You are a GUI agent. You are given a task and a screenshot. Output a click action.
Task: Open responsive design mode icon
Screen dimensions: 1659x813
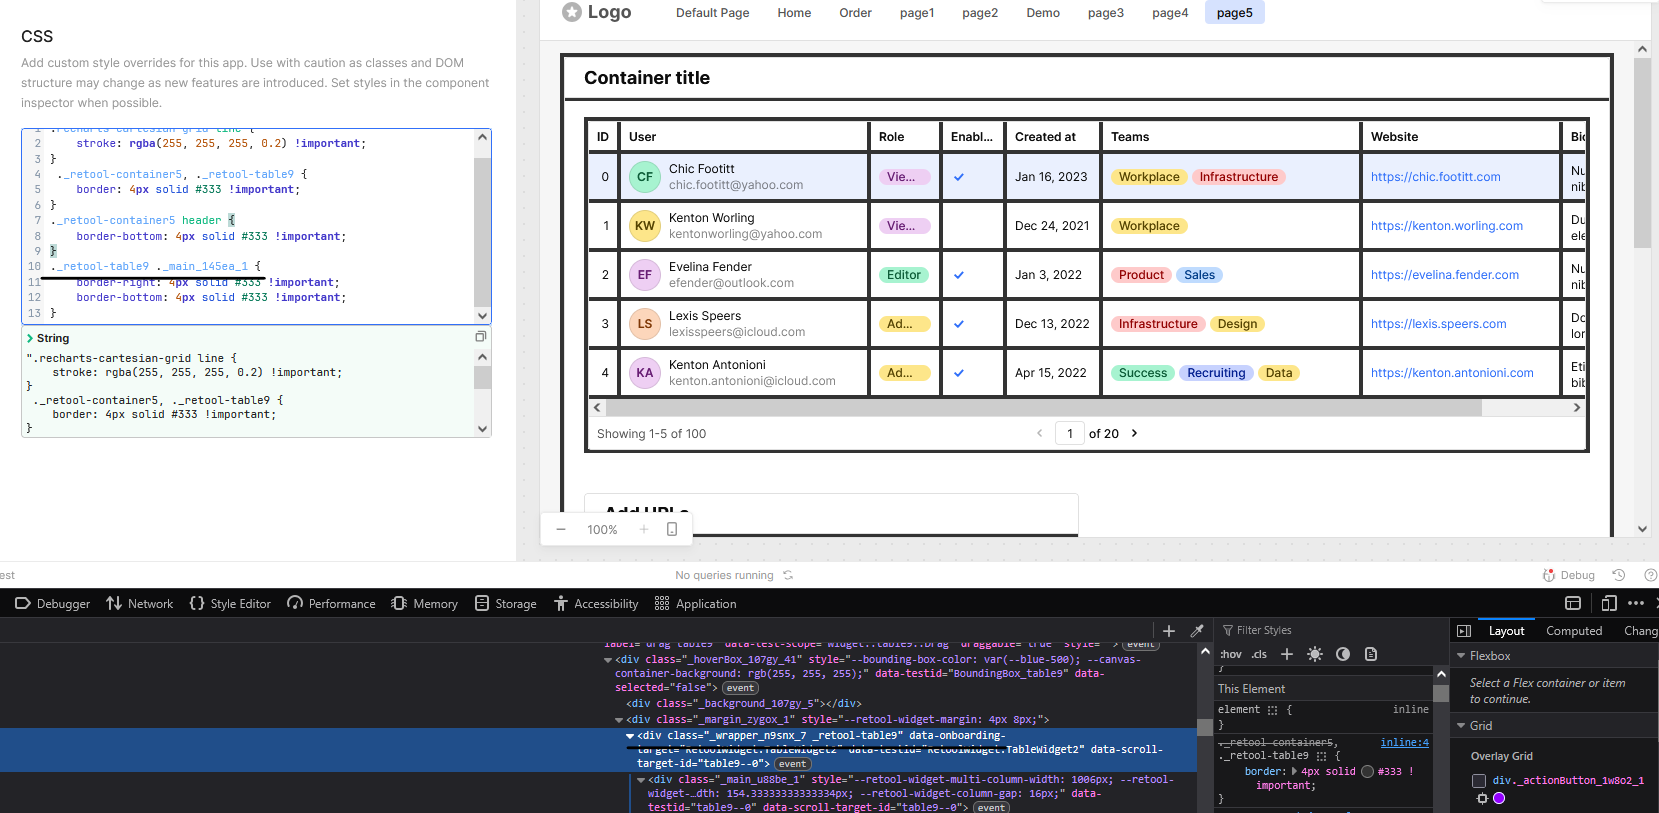tap(1609, 603)
